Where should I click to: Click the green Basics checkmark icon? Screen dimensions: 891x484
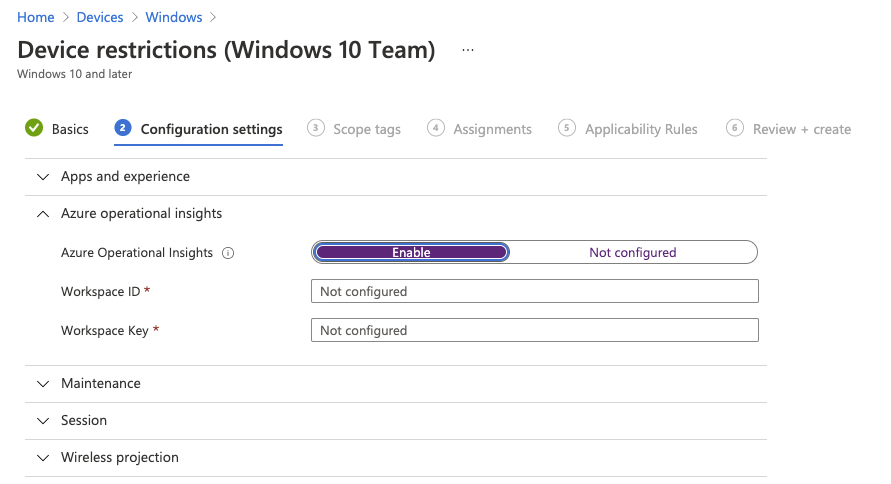[34, 128]
